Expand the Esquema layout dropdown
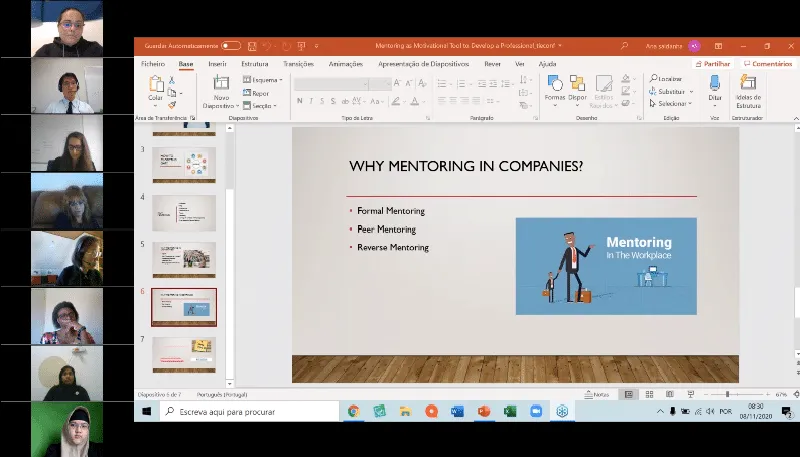Image resolution: width=800 pixels, height=457 pixels. (x=265, y=80)
